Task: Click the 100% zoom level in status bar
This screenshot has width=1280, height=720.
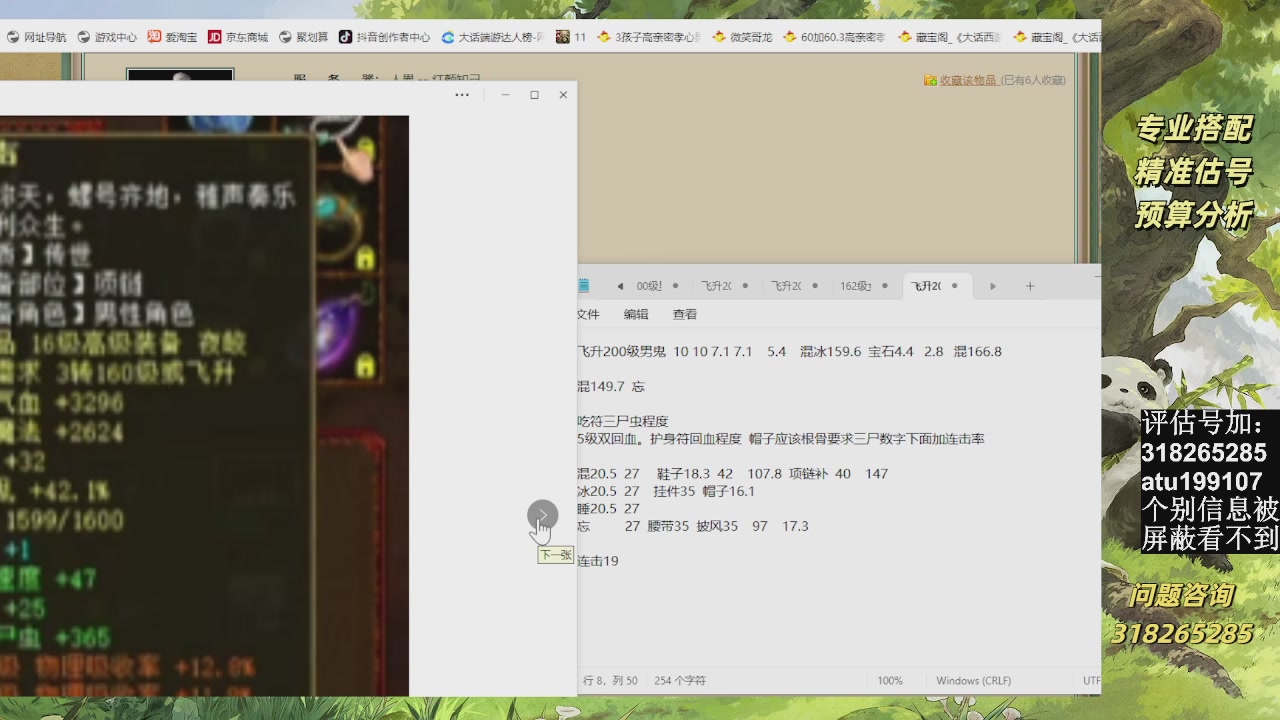Action: coord(890,681)
